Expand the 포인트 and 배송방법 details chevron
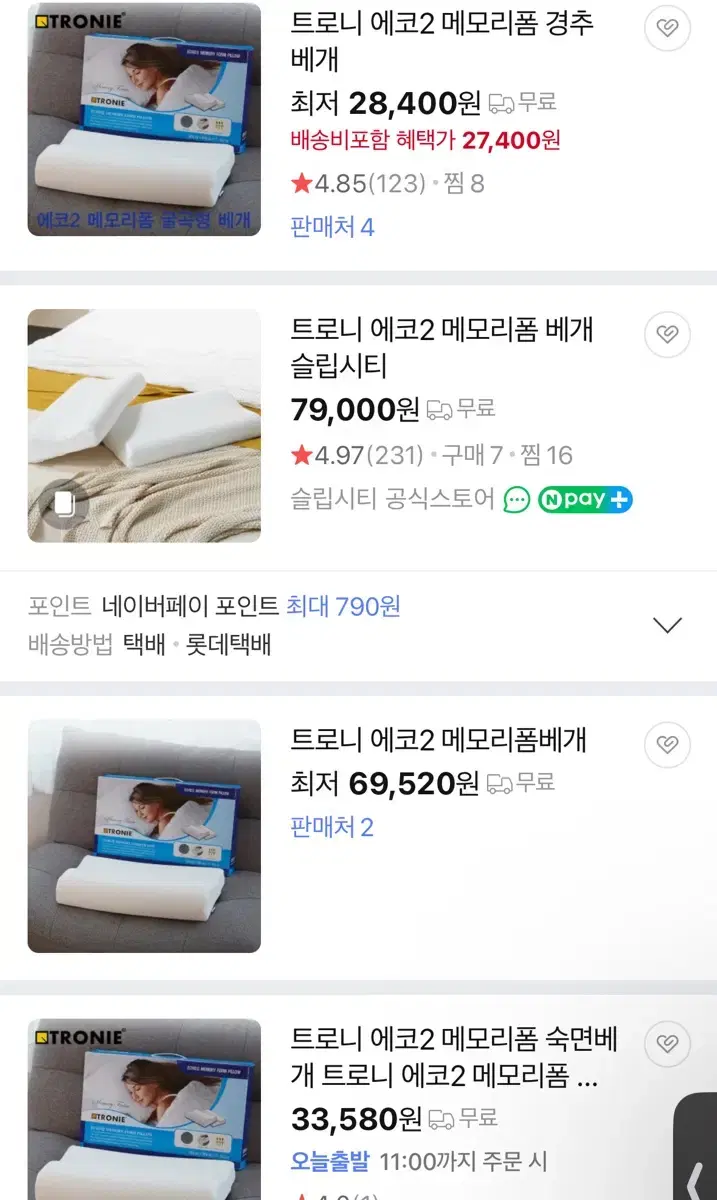The image size is (717, 1200). click(667, 625)
